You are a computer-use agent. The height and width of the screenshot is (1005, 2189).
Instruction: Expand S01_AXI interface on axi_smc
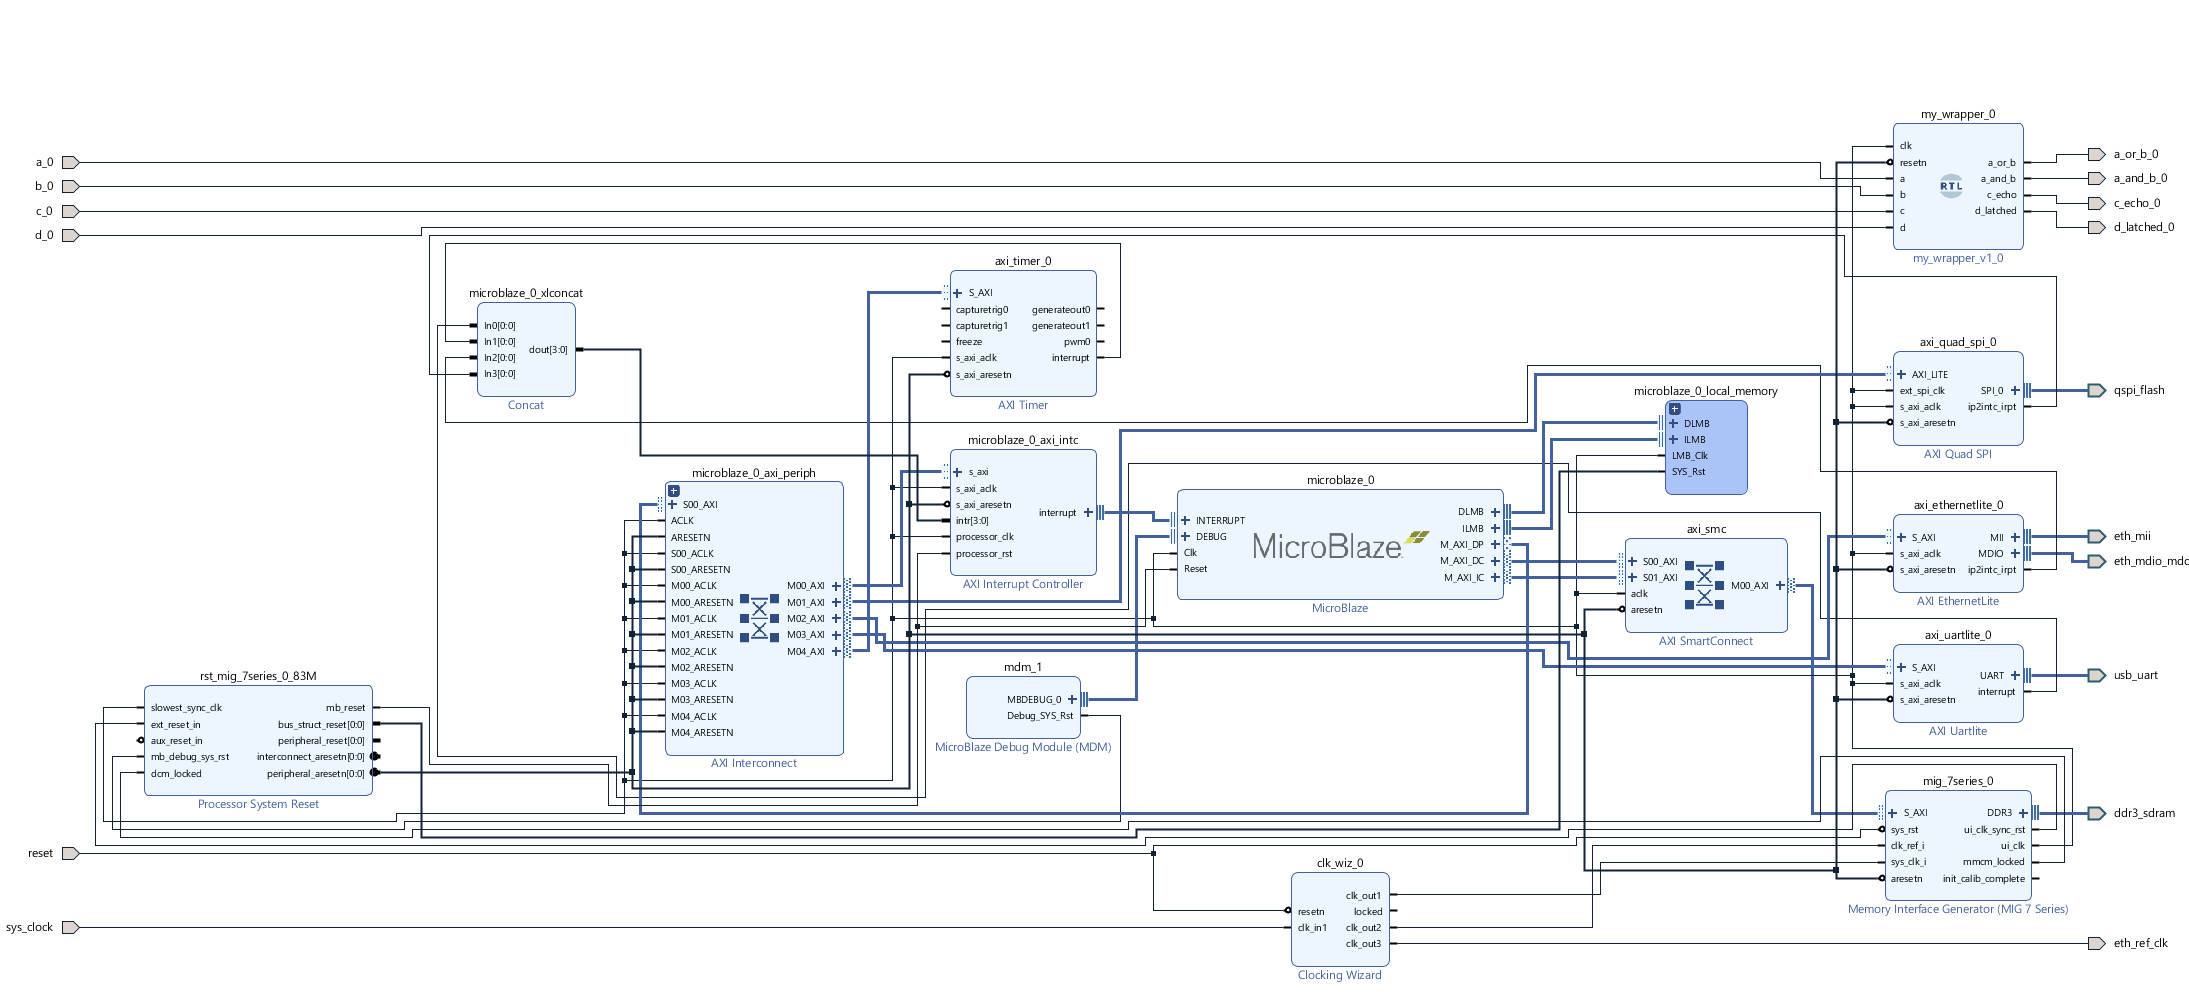tap(1632, 577)
